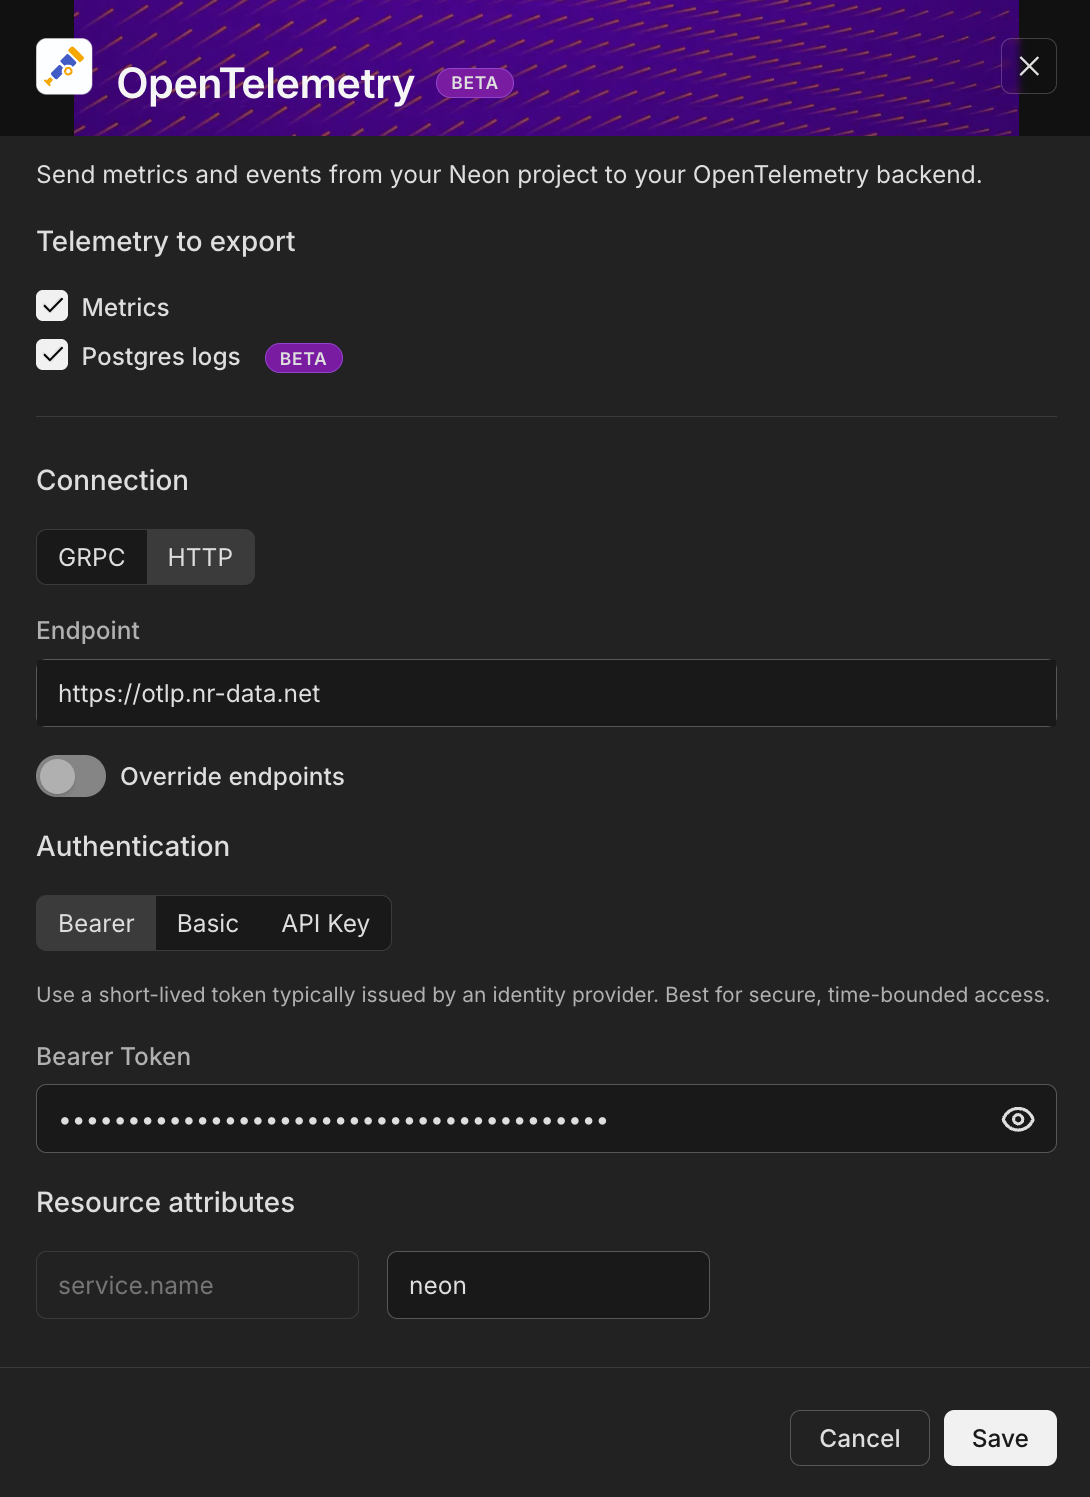The height and width of the screenshot is (1497, 1090).
Task: Choose Basic authentication method
Action: click(x=207, y=922)
